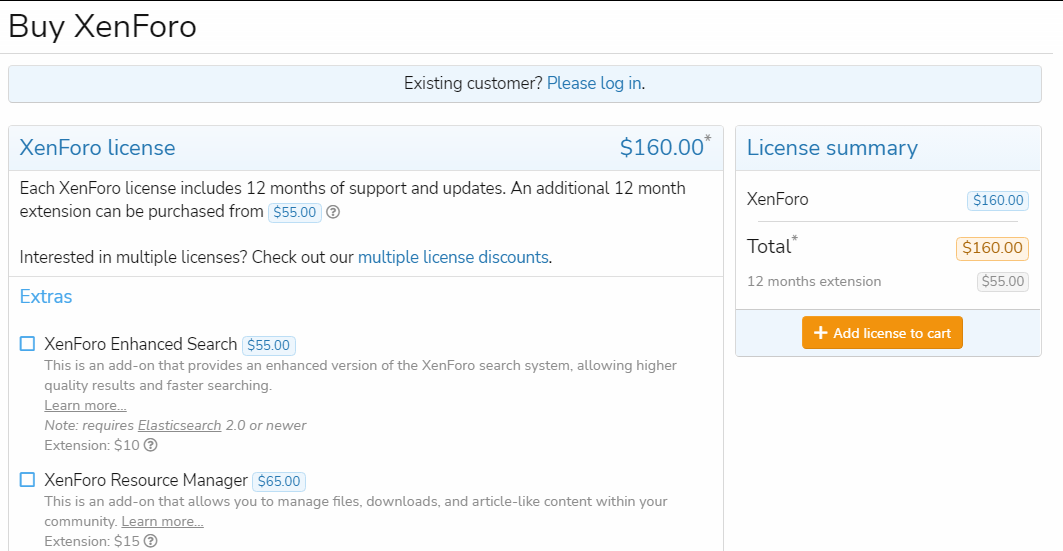Click the License summary heading
1063x551 pixels.
(x=832, y=148)
